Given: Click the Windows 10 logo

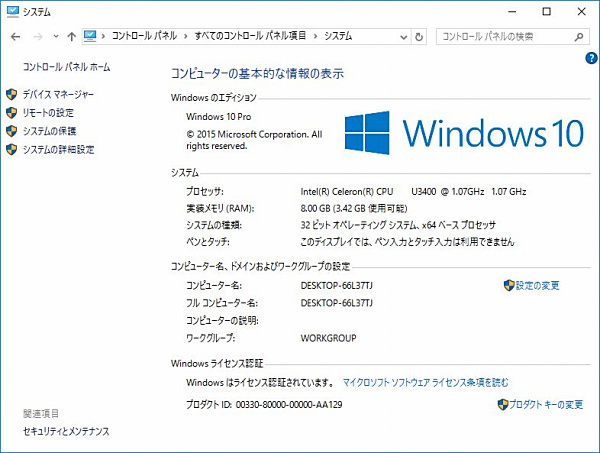Looking at the screenshot, I should coord(464,133).
